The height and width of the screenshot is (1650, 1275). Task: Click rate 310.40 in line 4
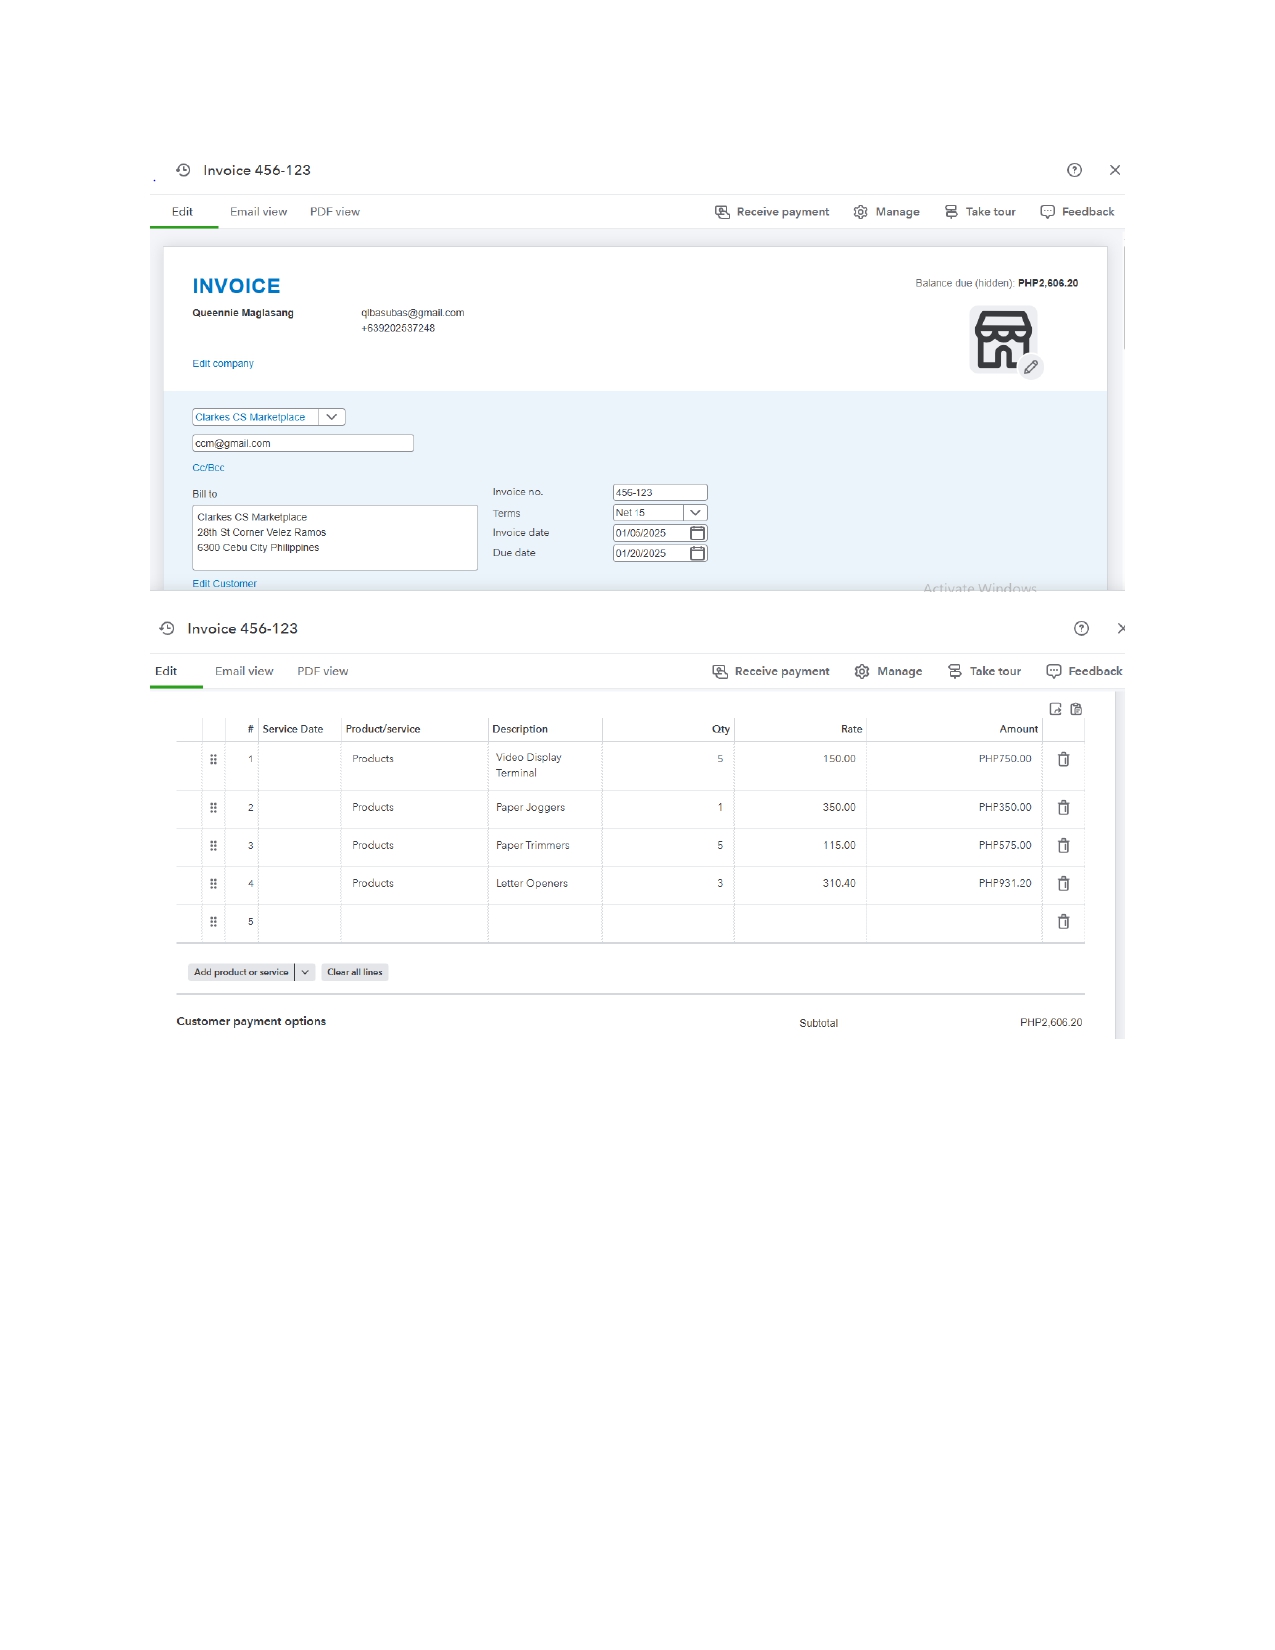click(839, 884)
